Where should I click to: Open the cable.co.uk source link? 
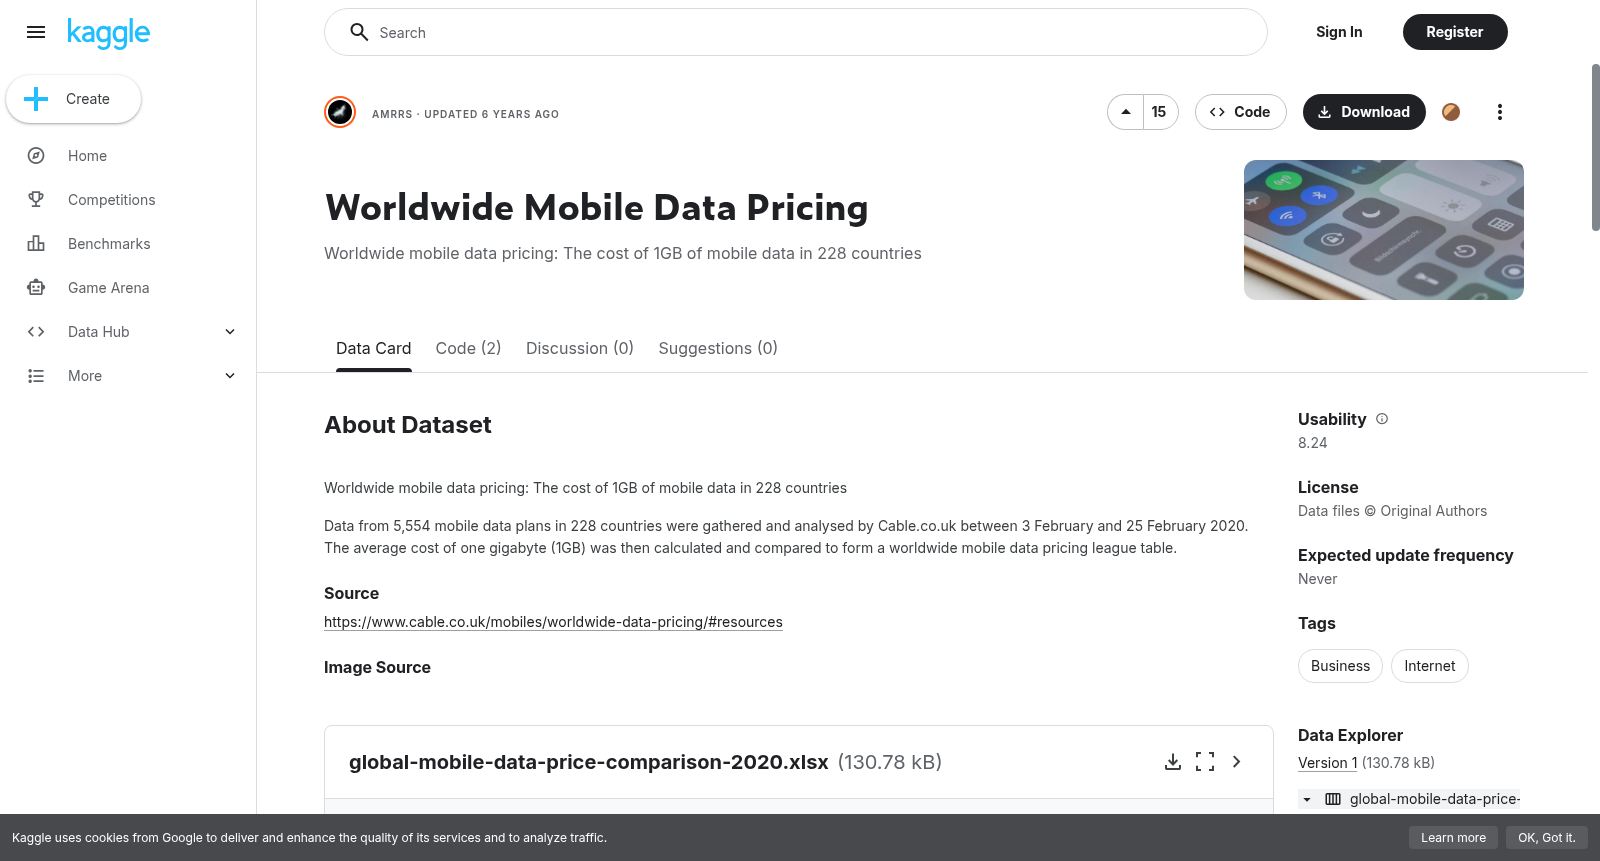pos(553,622)
